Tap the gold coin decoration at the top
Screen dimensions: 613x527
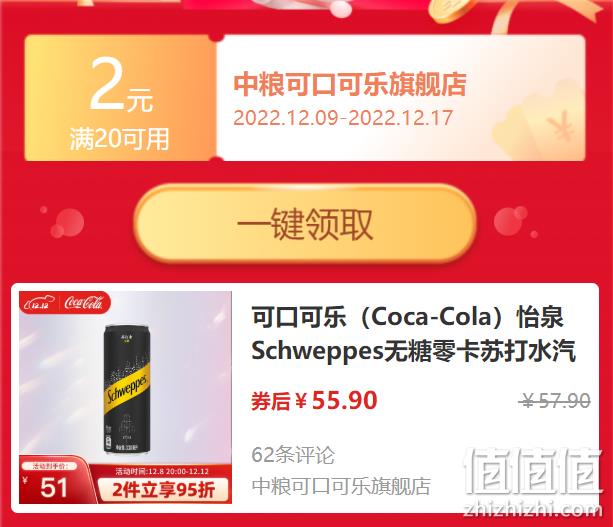pyautogui.click(x=450, y=11)
